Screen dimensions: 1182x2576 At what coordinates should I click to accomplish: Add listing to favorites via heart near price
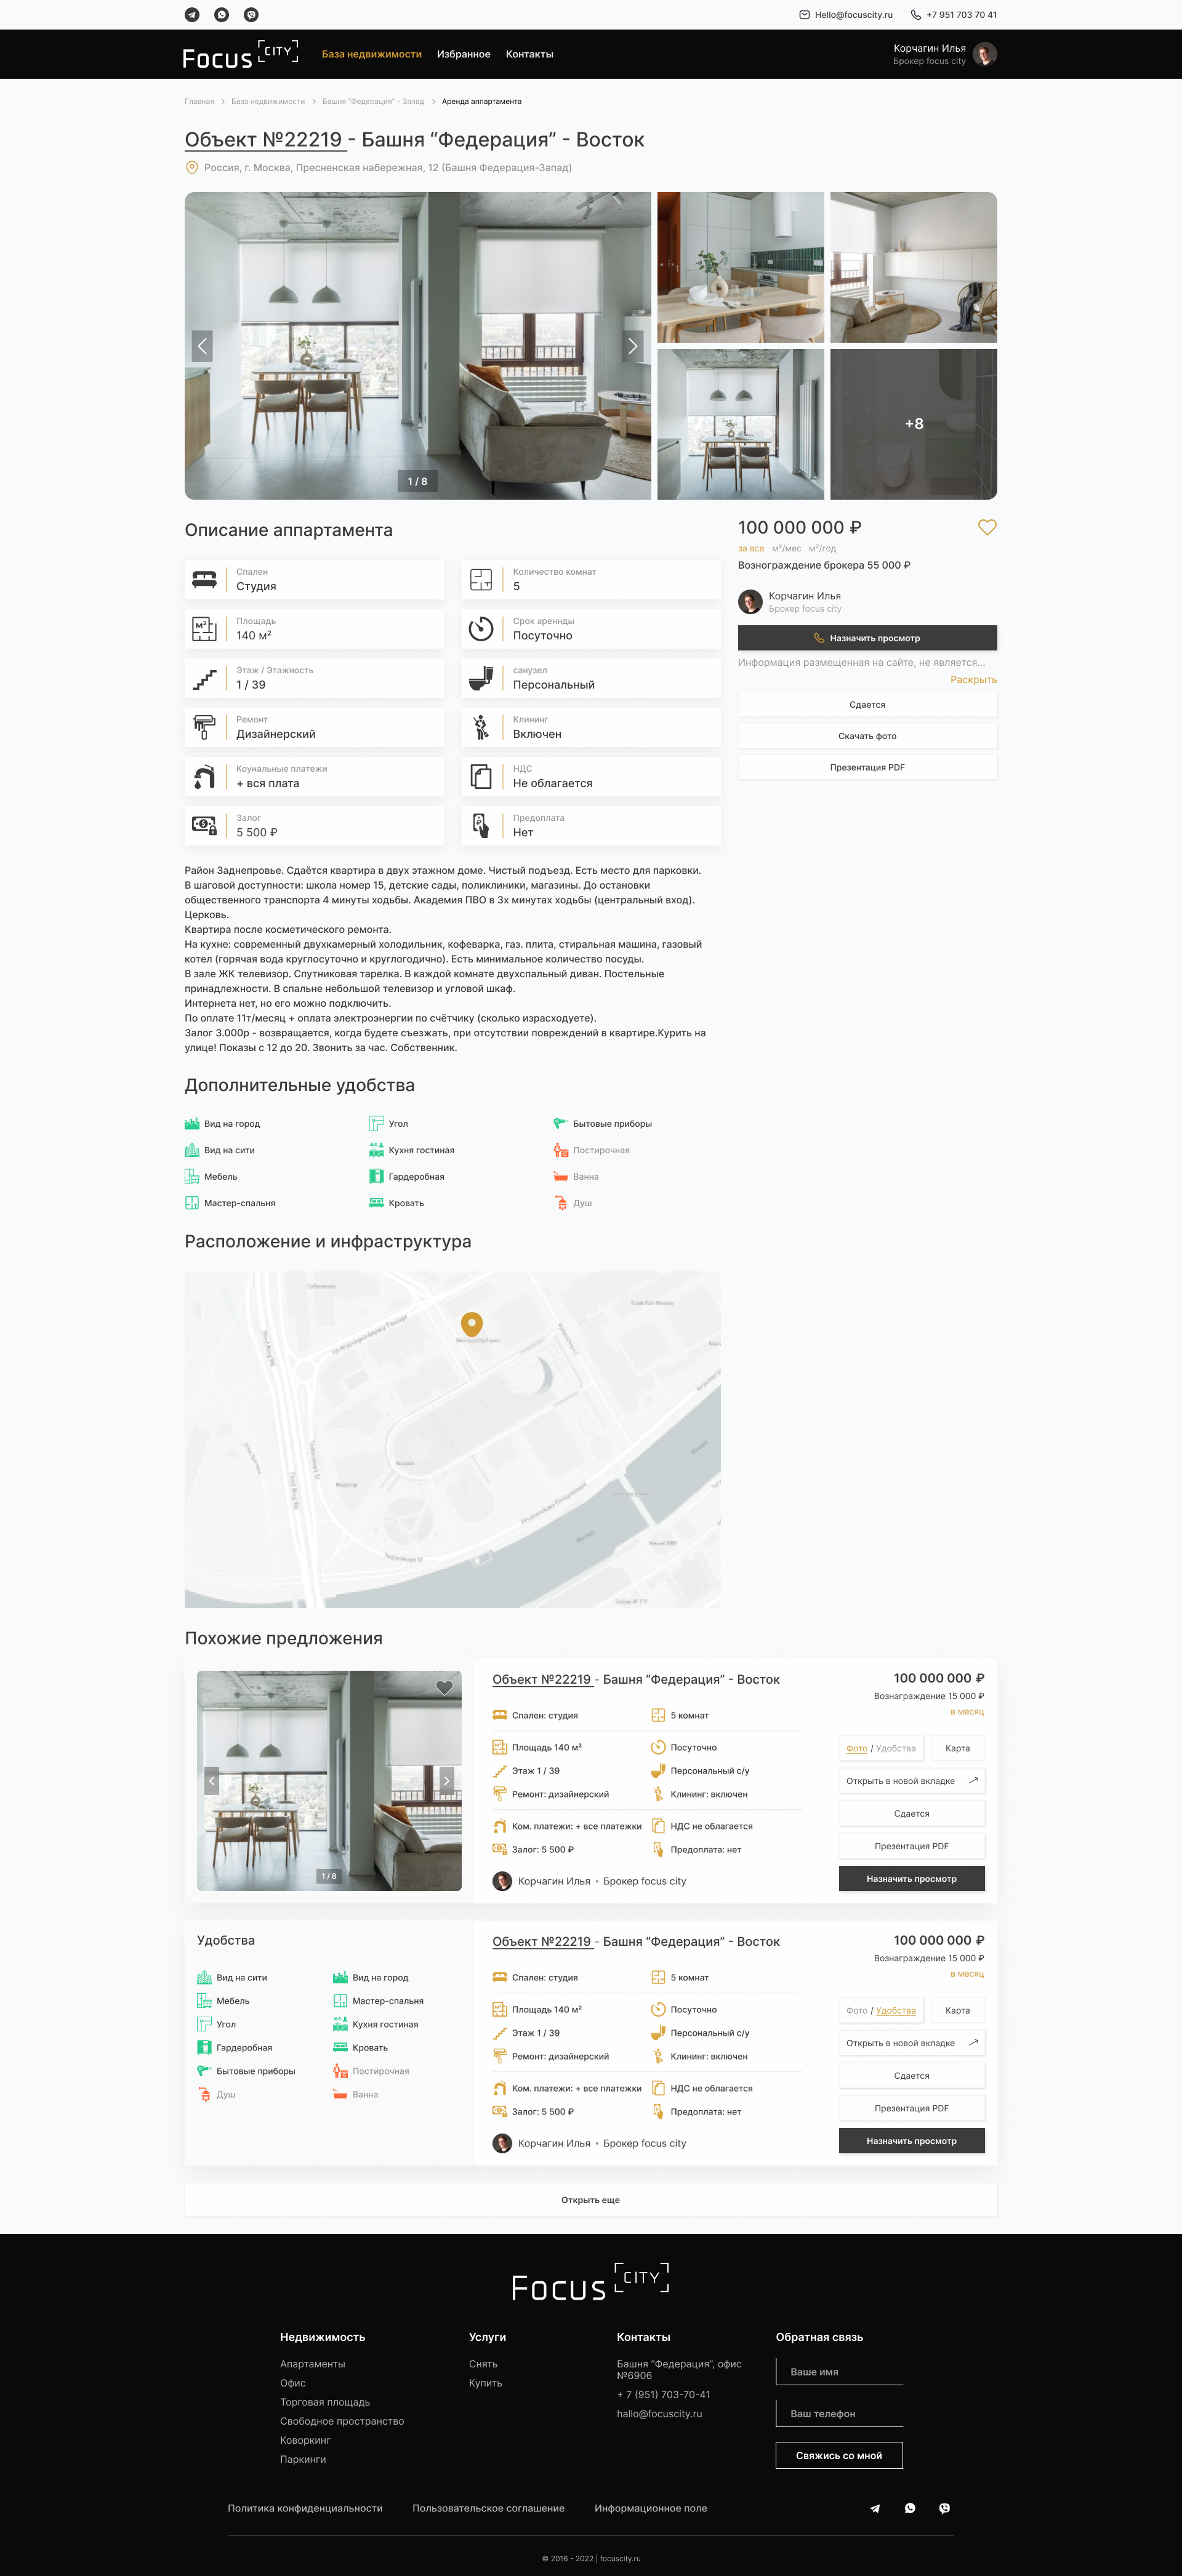point(986,527)
